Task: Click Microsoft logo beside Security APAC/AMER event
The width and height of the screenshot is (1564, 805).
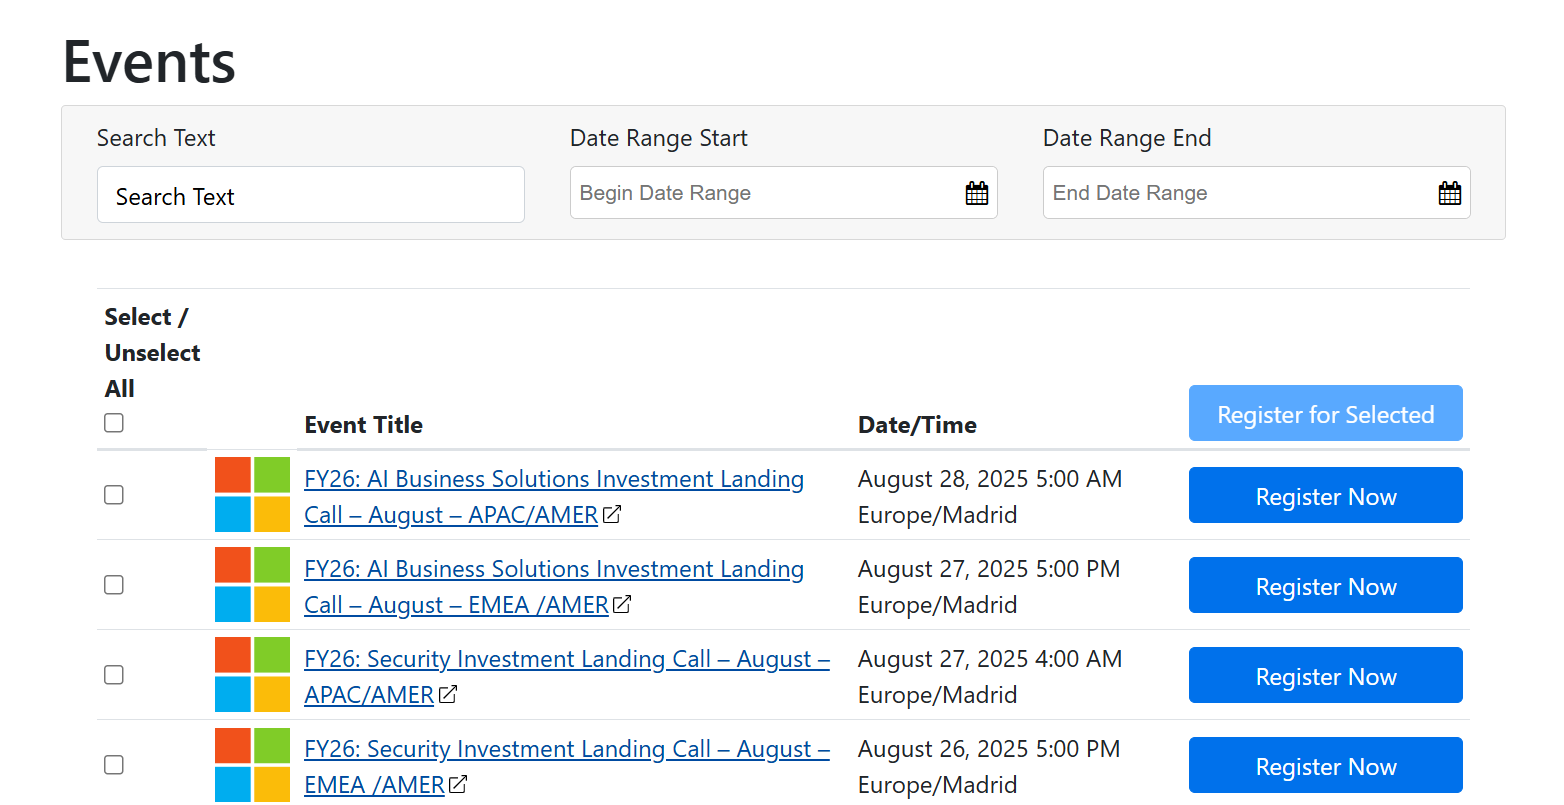Action: (x=252, y=674)
